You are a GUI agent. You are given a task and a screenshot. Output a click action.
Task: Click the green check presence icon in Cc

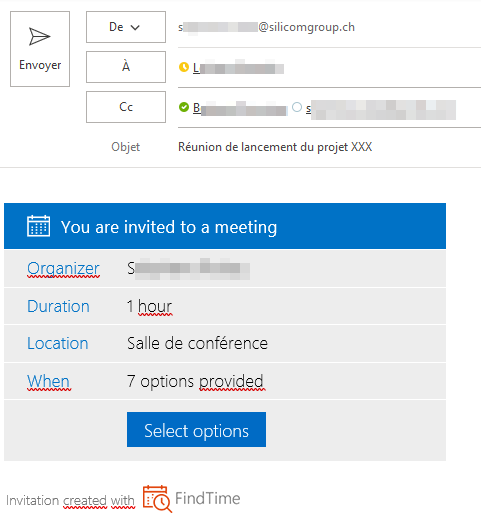[x=184, y=107]
